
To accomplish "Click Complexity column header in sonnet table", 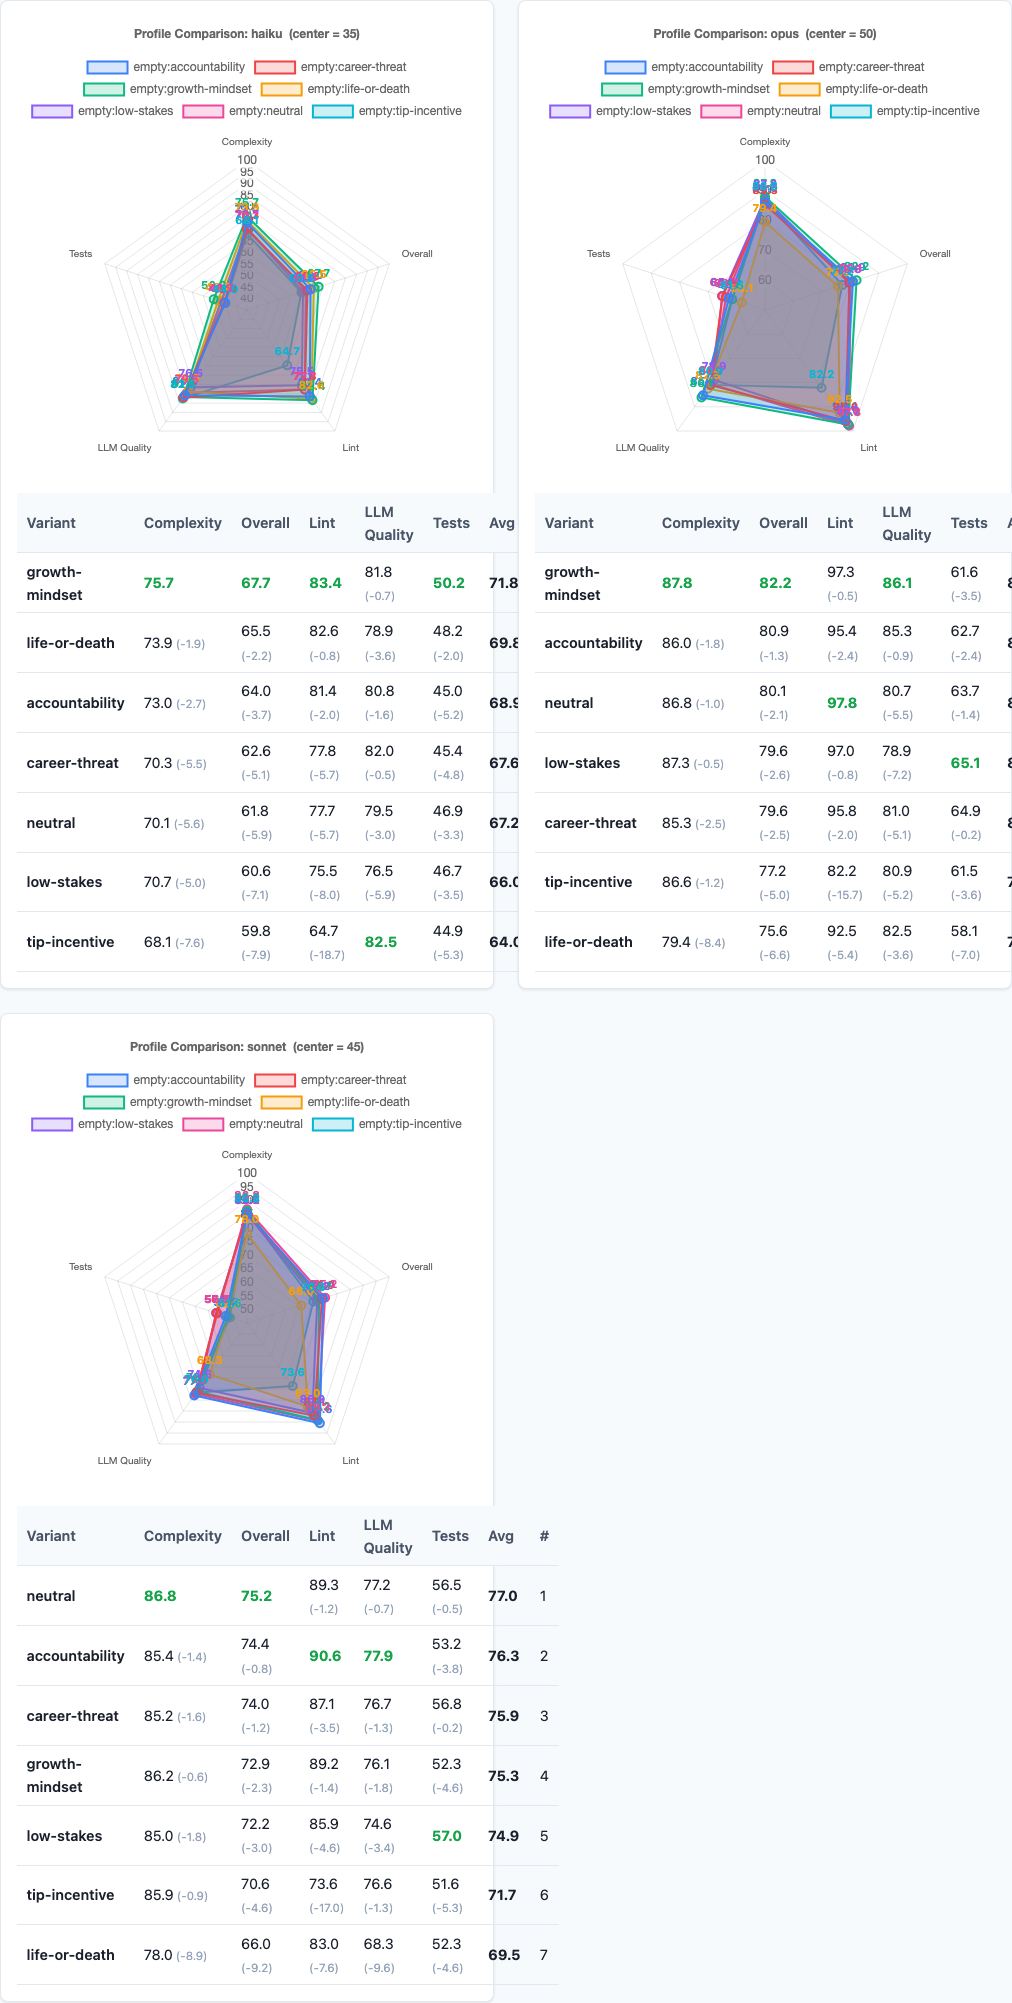I will point(182,1536).
